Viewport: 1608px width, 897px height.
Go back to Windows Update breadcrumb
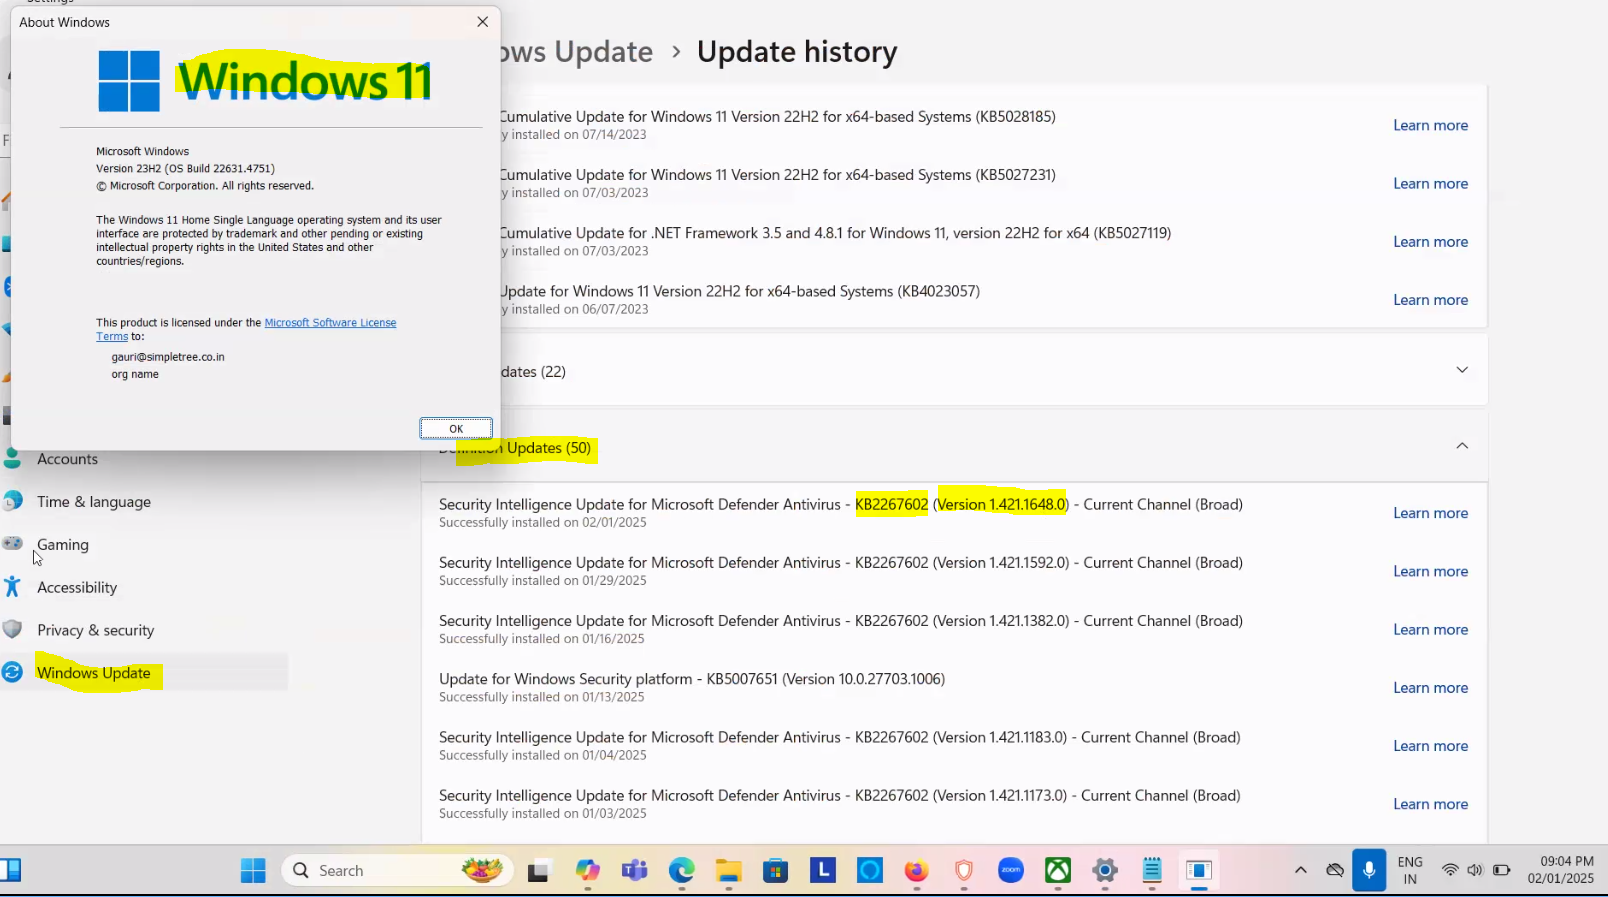(575, 52)
